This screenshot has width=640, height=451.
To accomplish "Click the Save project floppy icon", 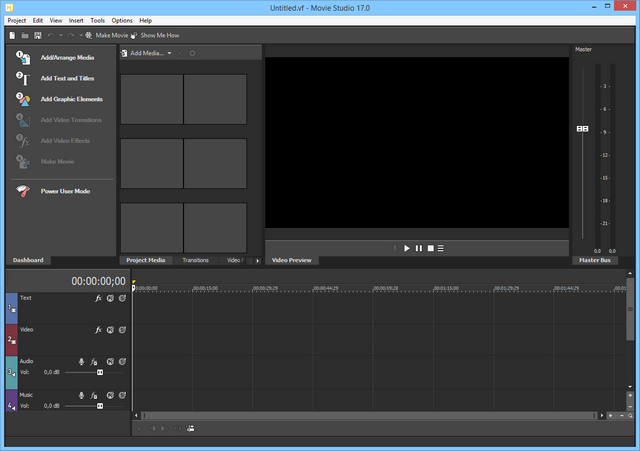I will pos(38,35).
